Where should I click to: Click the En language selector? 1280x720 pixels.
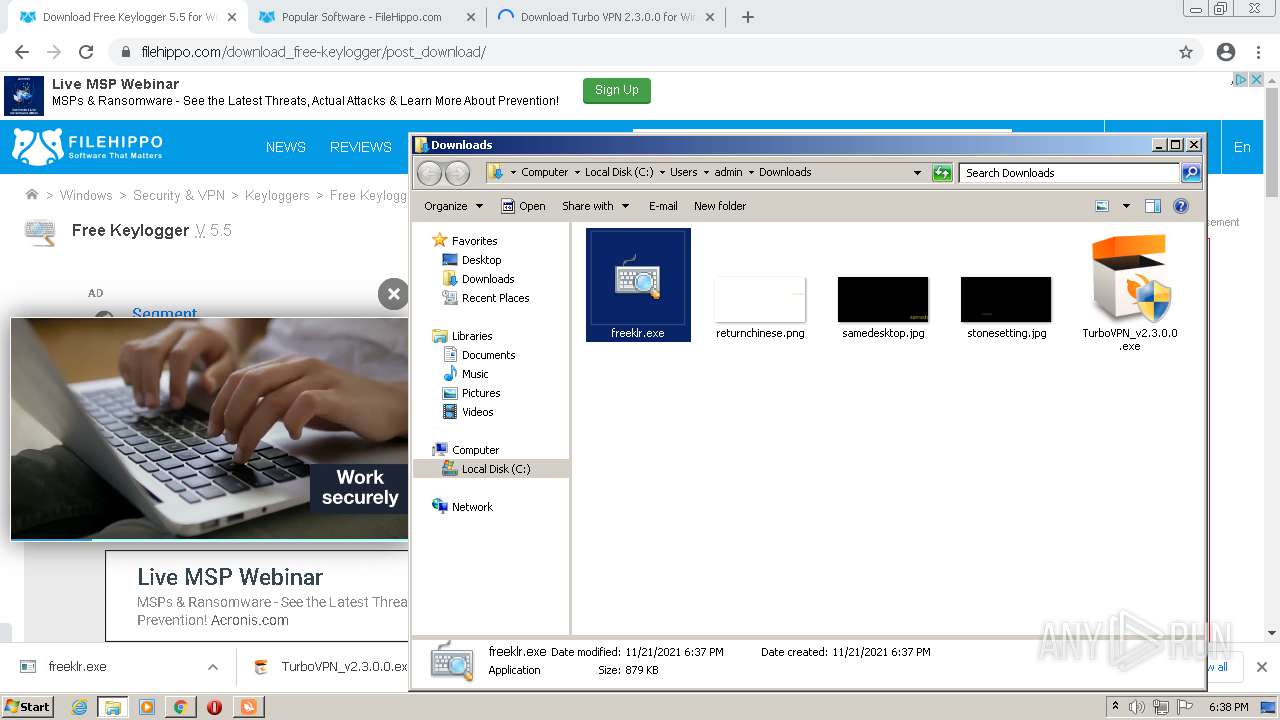[x=1242, y=147]
